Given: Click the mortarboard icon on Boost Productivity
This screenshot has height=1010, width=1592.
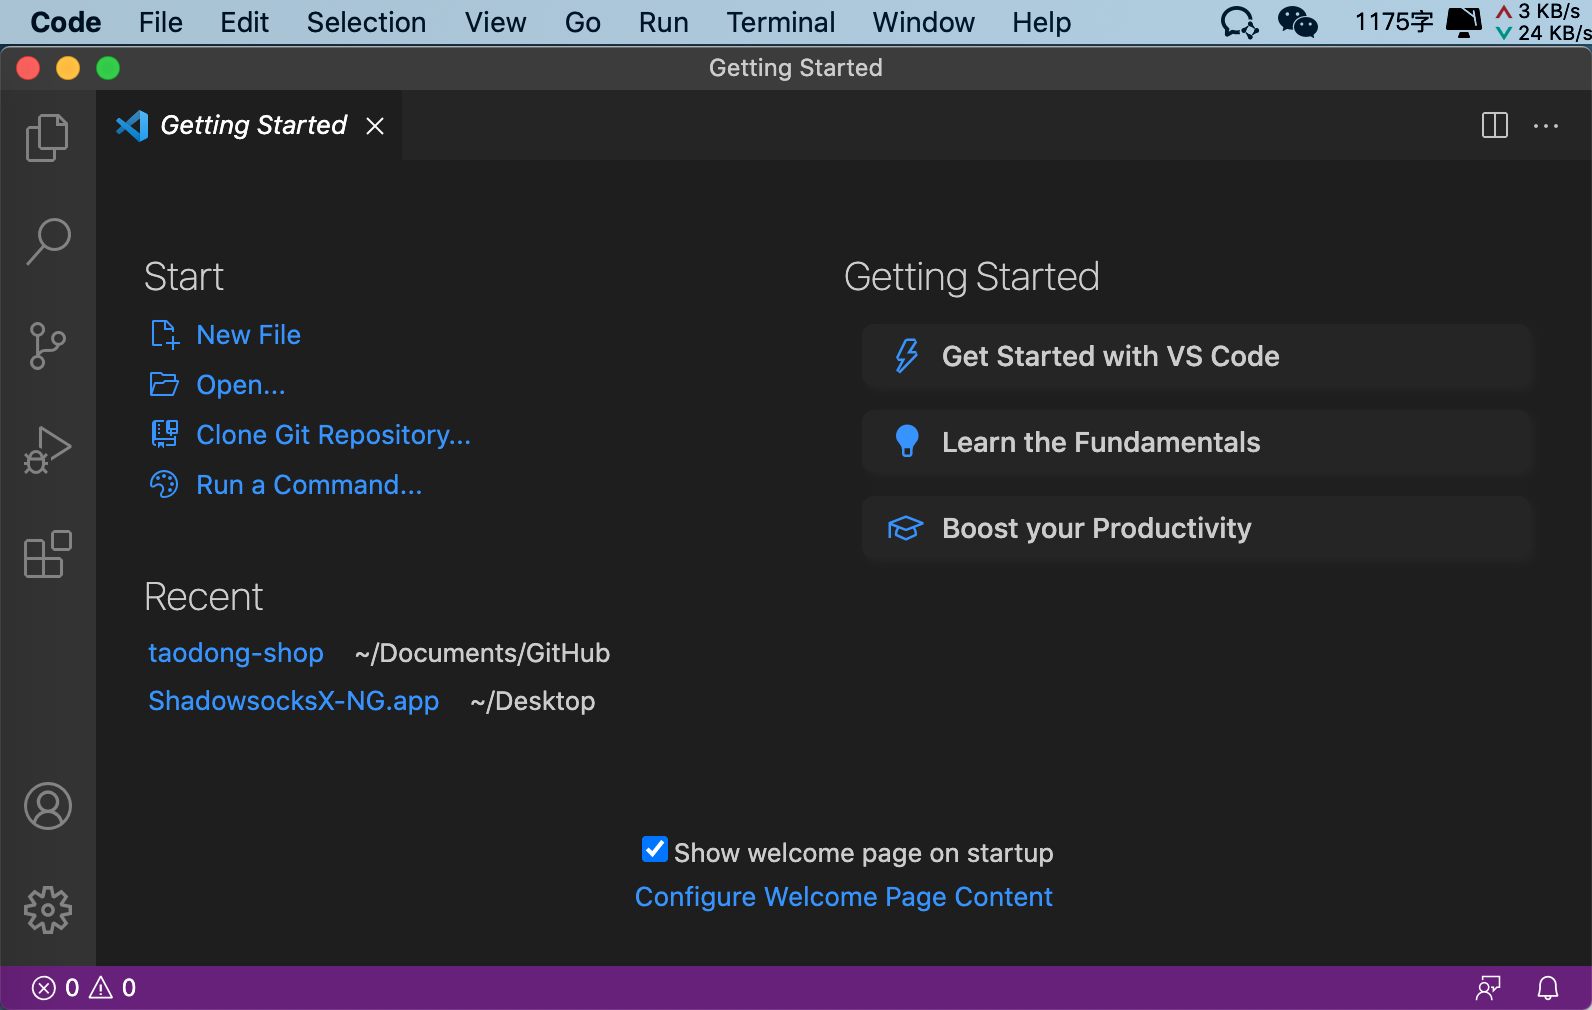Looking at the screenshot, I should (905, 528).
